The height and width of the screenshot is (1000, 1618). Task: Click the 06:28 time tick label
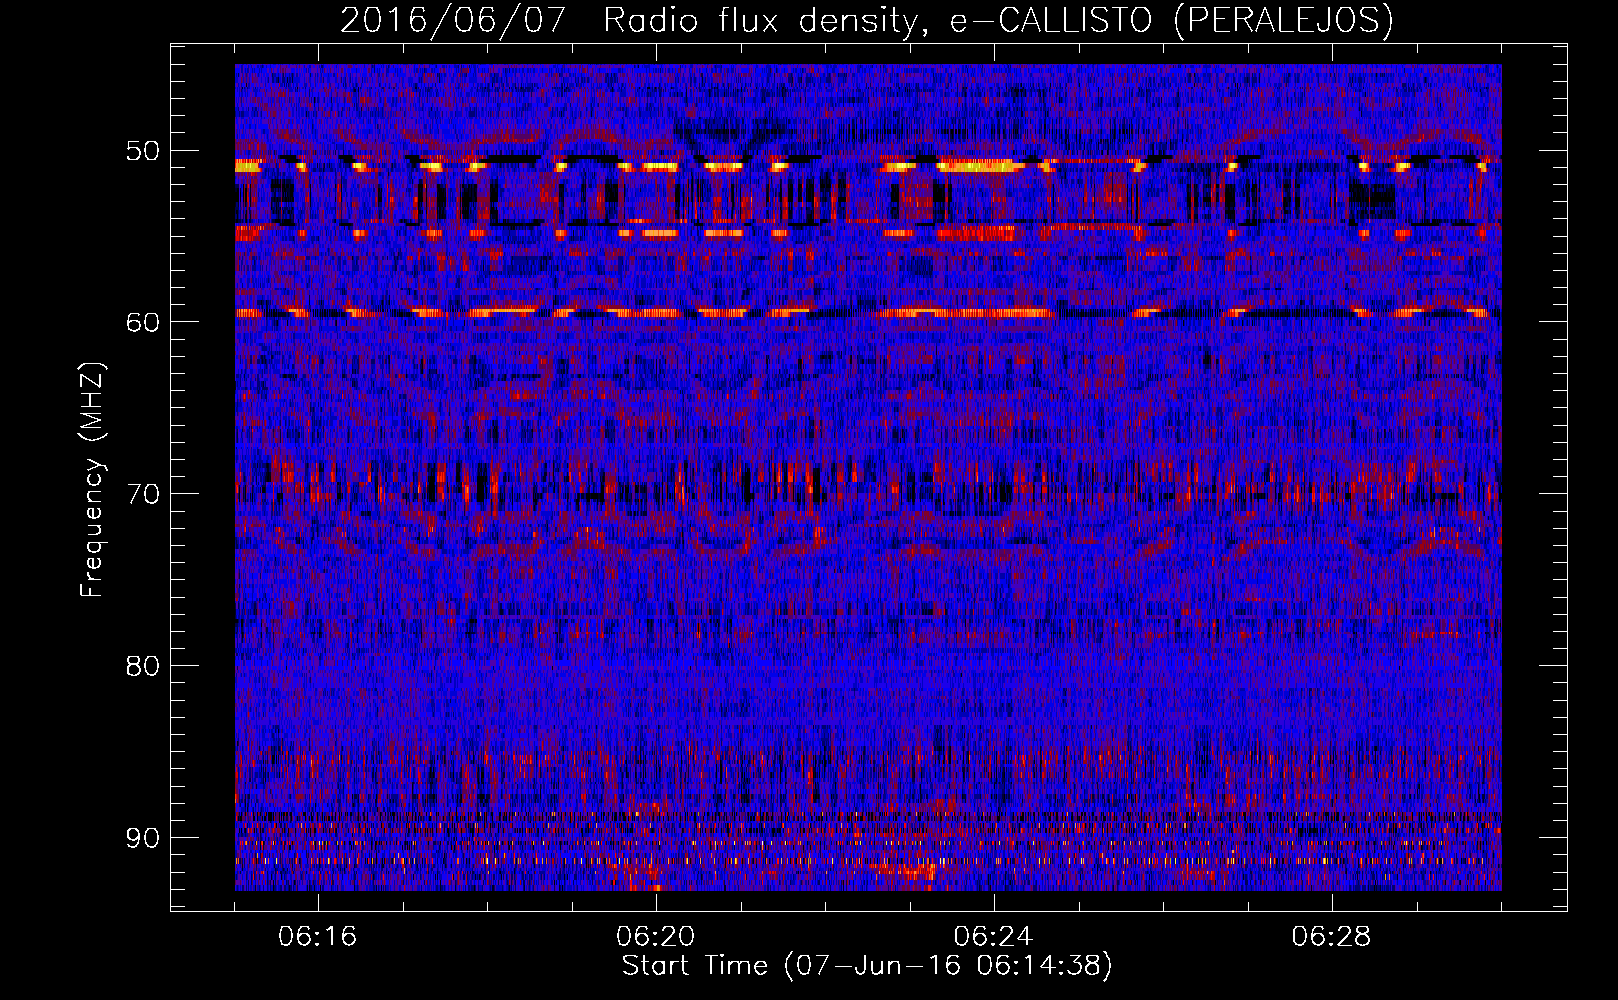(1331, 937)
